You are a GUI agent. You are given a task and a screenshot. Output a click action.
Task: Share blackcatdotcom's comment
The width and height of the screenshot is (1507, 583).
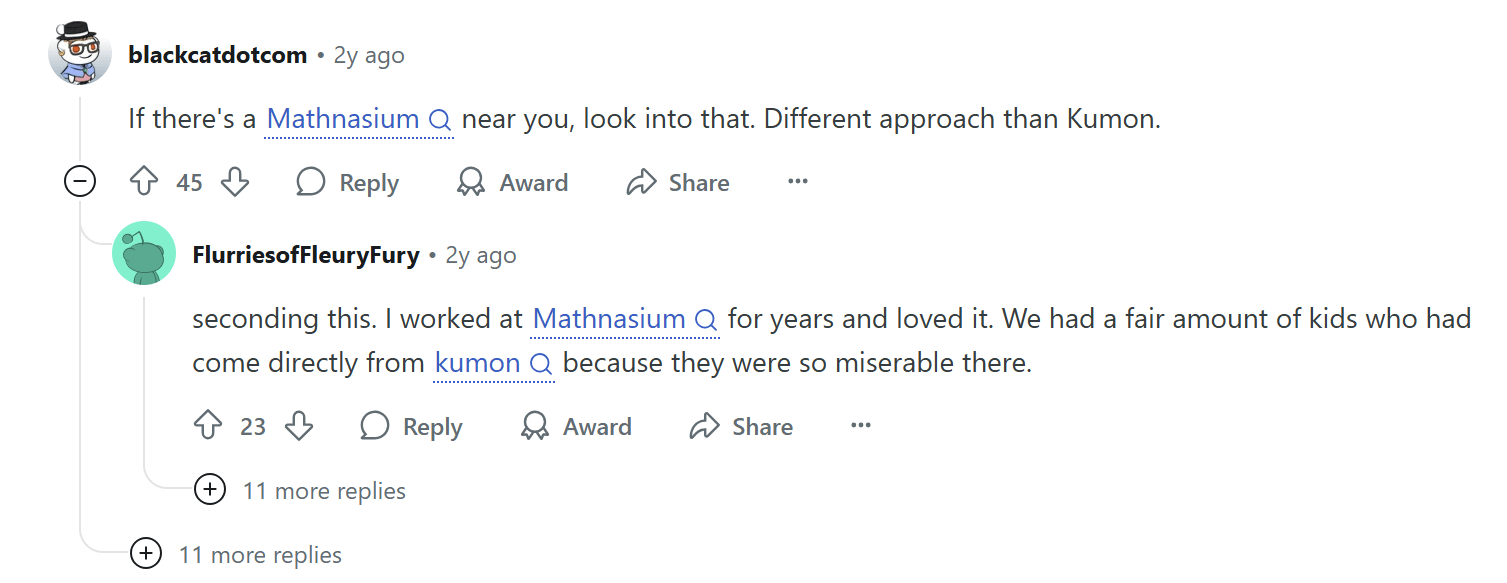[x=678, y=182]
